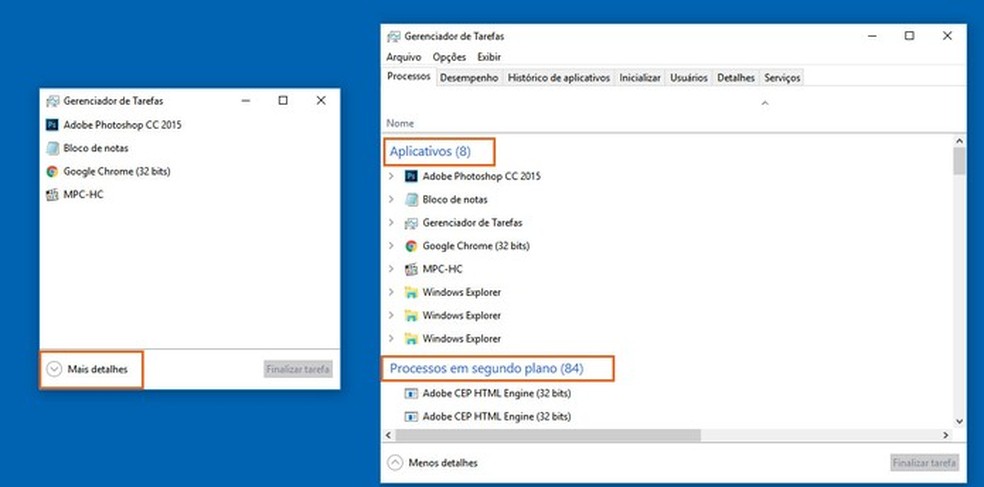Open the Opções menu

[x=449, y=57]
